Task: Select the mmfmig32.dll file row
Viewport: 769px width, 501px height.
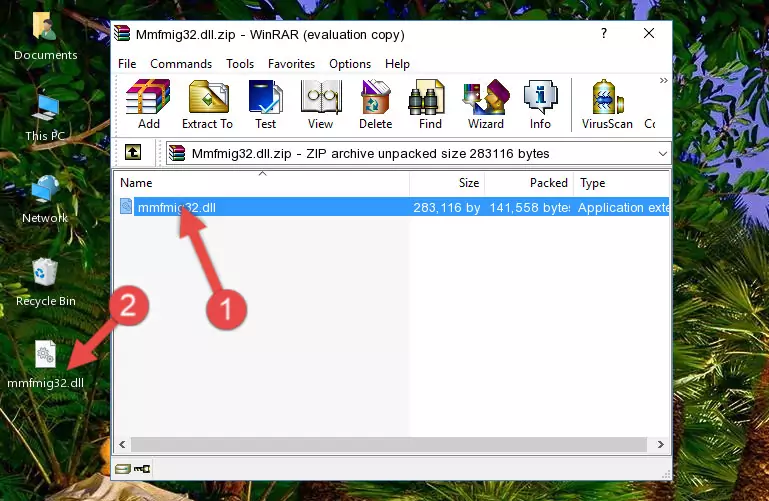Action: [393, 207]
